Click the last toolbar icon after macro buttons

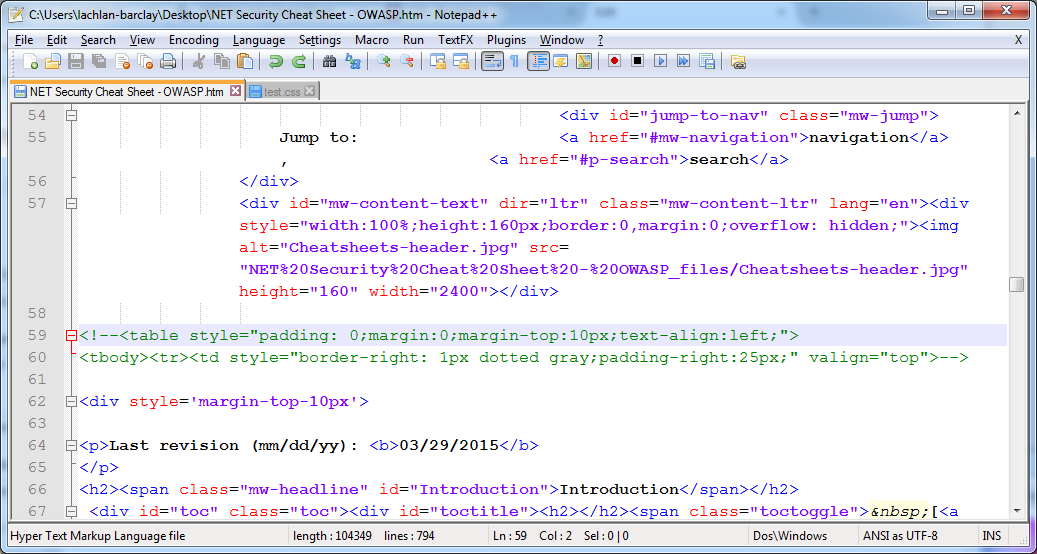pos(738,61)
